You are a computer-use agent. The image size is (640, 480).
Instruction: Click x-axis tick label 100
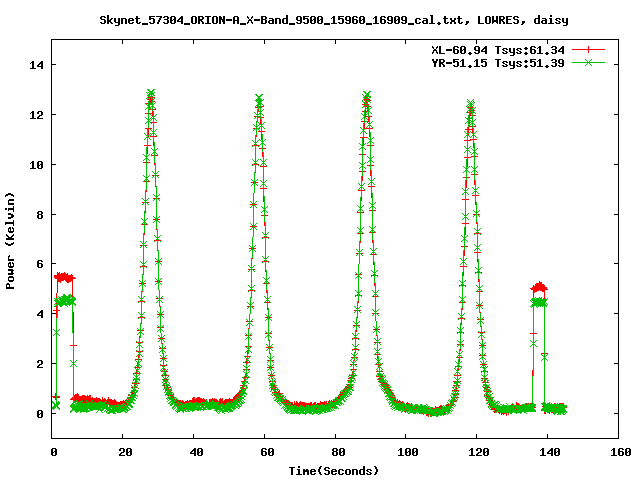click(x=408, y=452)
